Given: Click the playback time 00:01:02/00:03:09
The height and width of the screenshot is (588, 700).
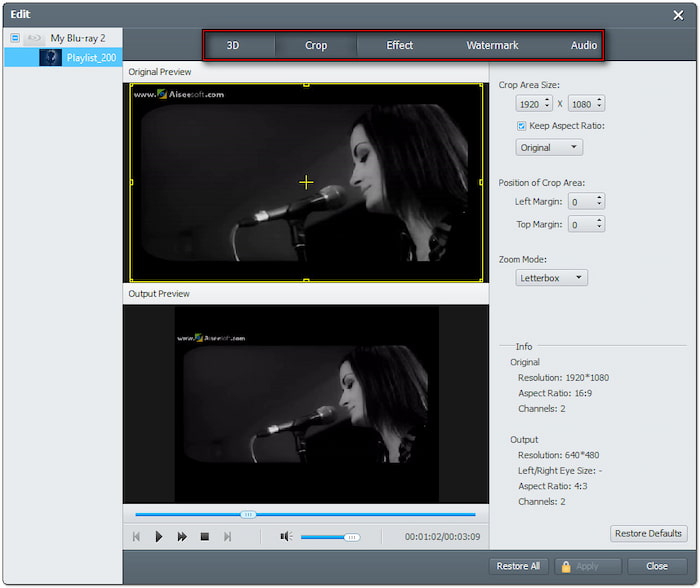Looking at the screenshot, I should coord(442,537).
